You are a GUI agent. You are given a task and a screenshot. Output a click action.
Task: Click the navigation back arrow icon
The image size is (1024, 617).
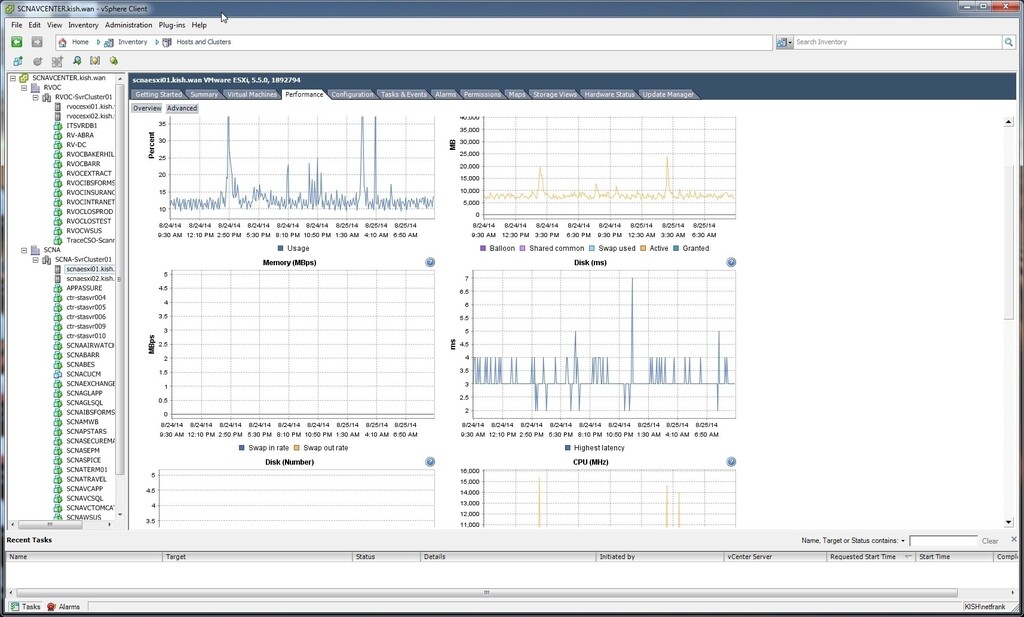coord(15,42)
